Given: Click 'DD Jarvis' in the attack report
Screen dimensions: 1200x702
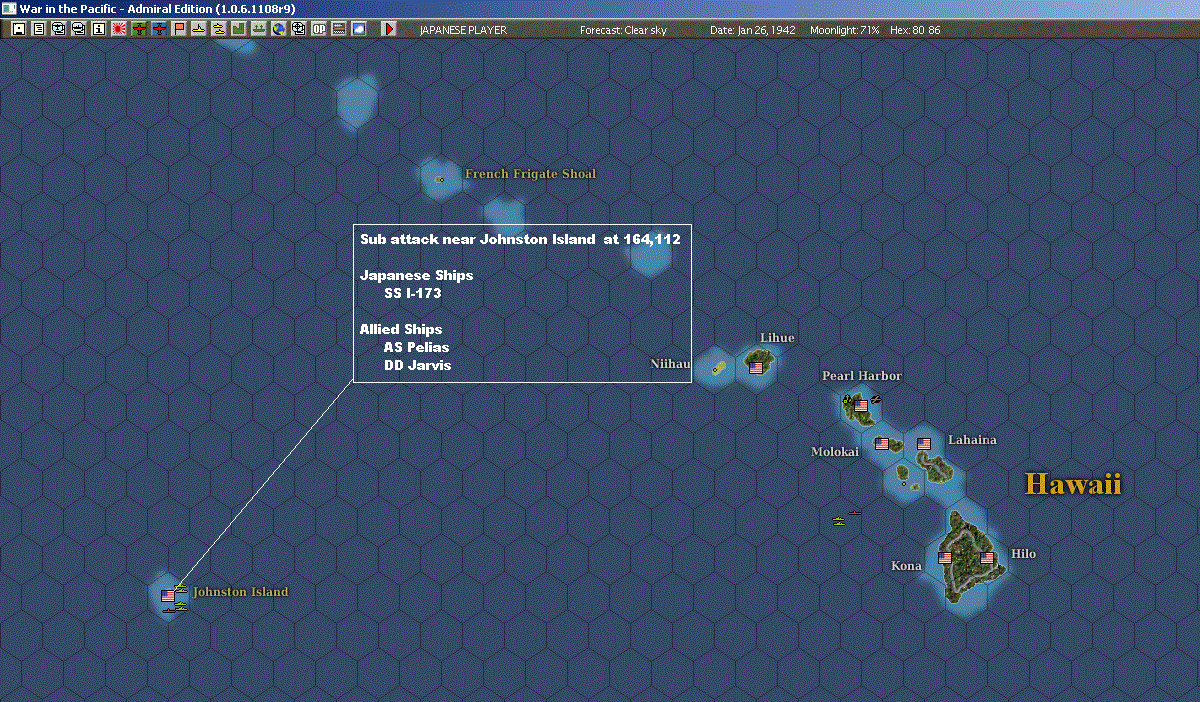Looking at the screenshot, I should click(x=417, y=366).
